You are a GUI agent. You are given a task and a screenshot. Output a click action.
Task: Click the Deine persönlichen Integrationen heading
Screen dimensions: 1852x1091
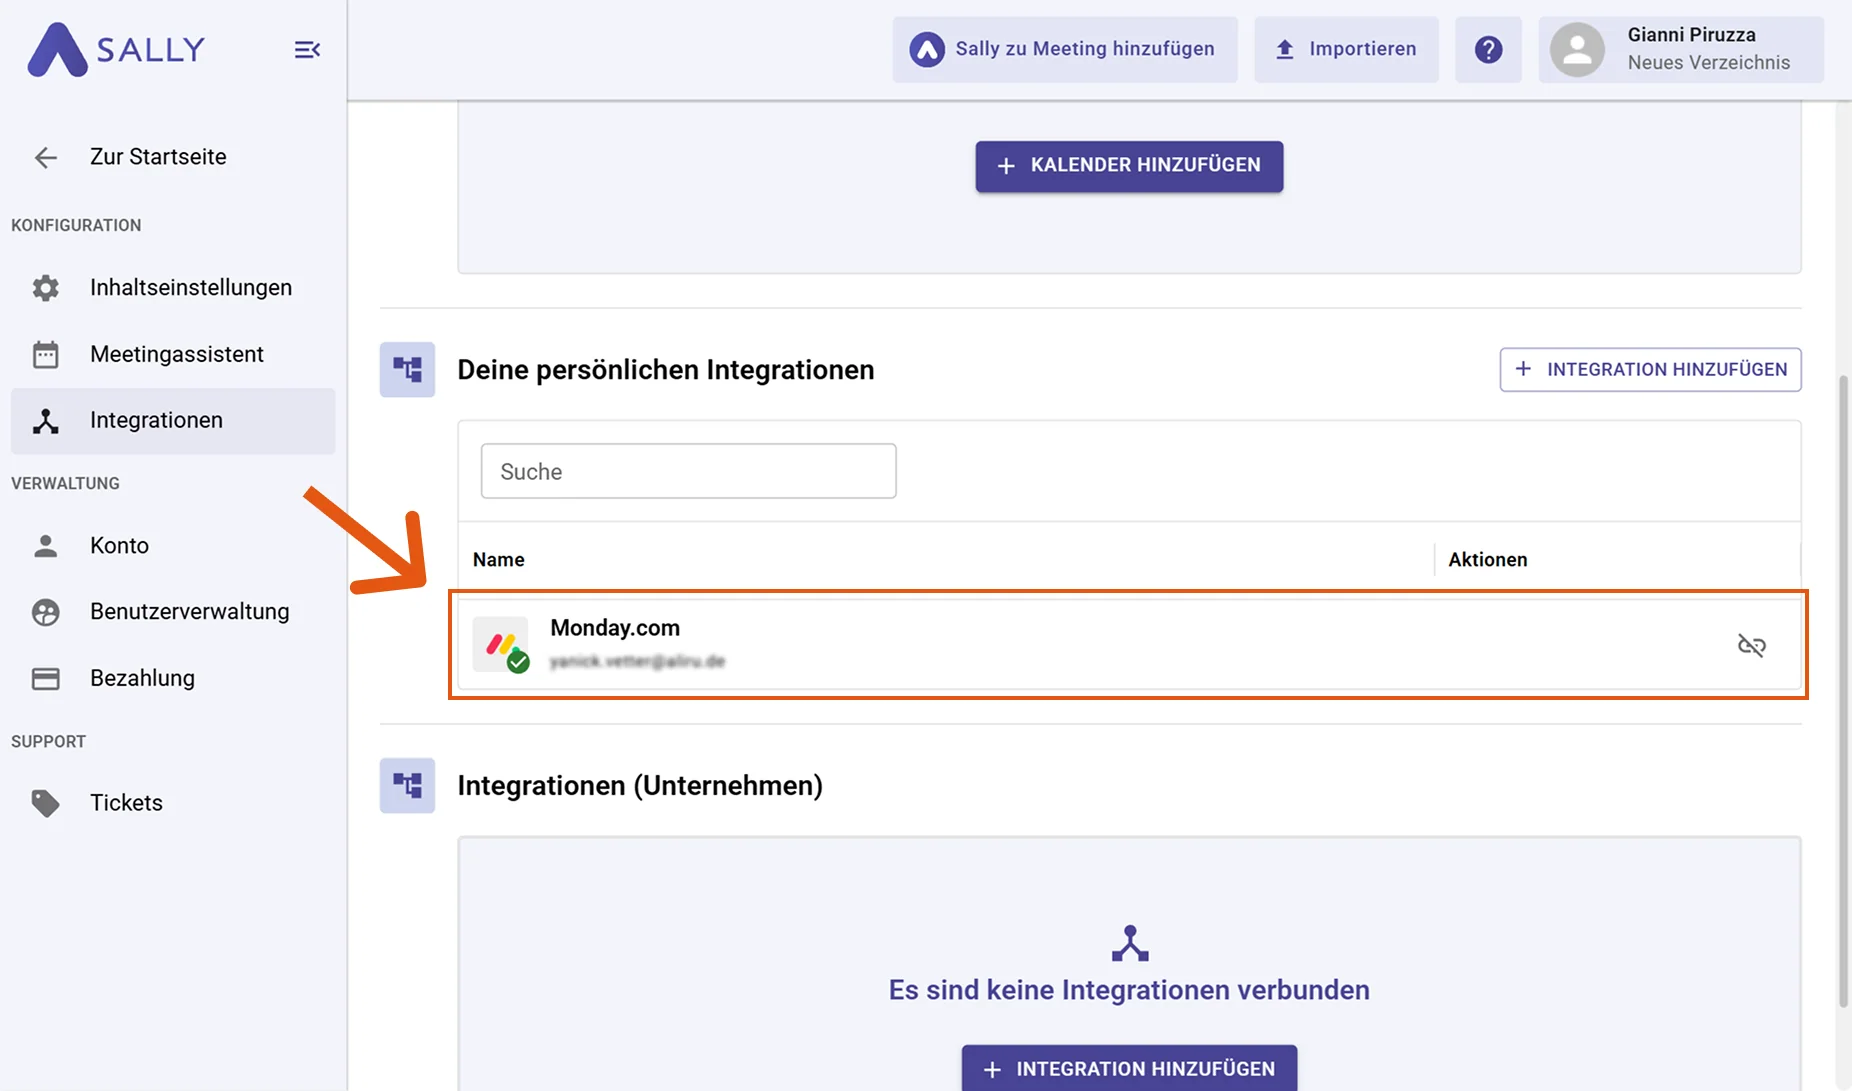(x=665, y=370)
